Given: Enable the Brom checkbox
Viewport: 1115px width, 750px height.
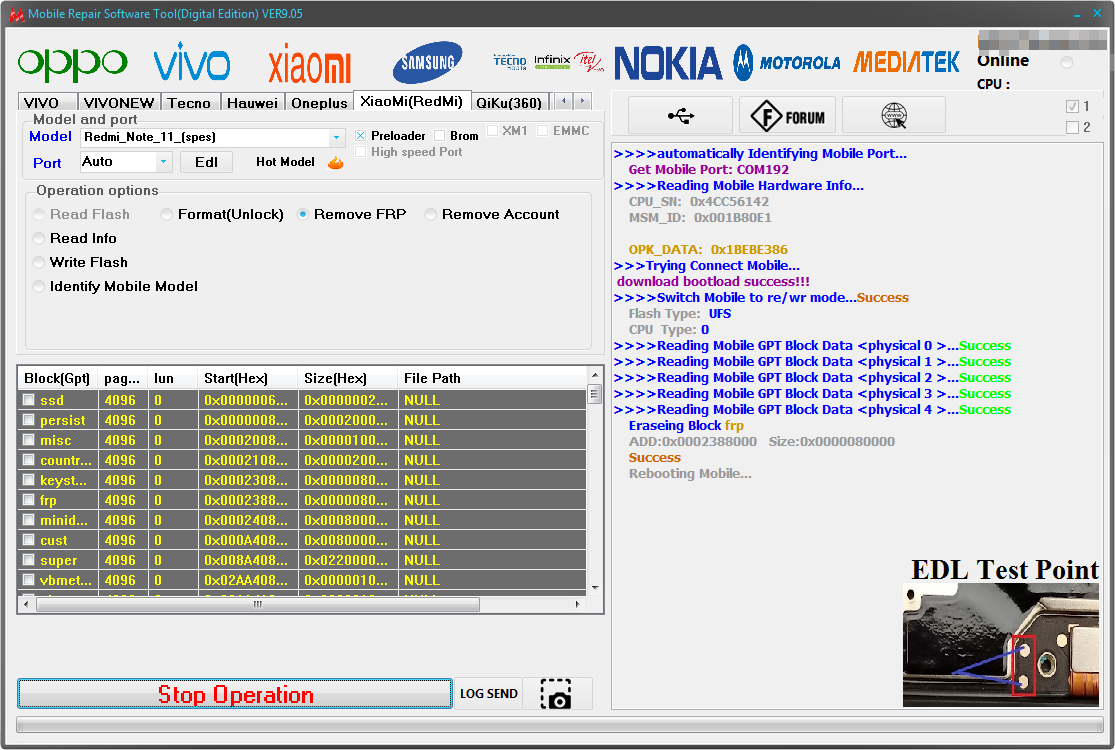Looking at the screenshot, I should [x=439, y=136].
